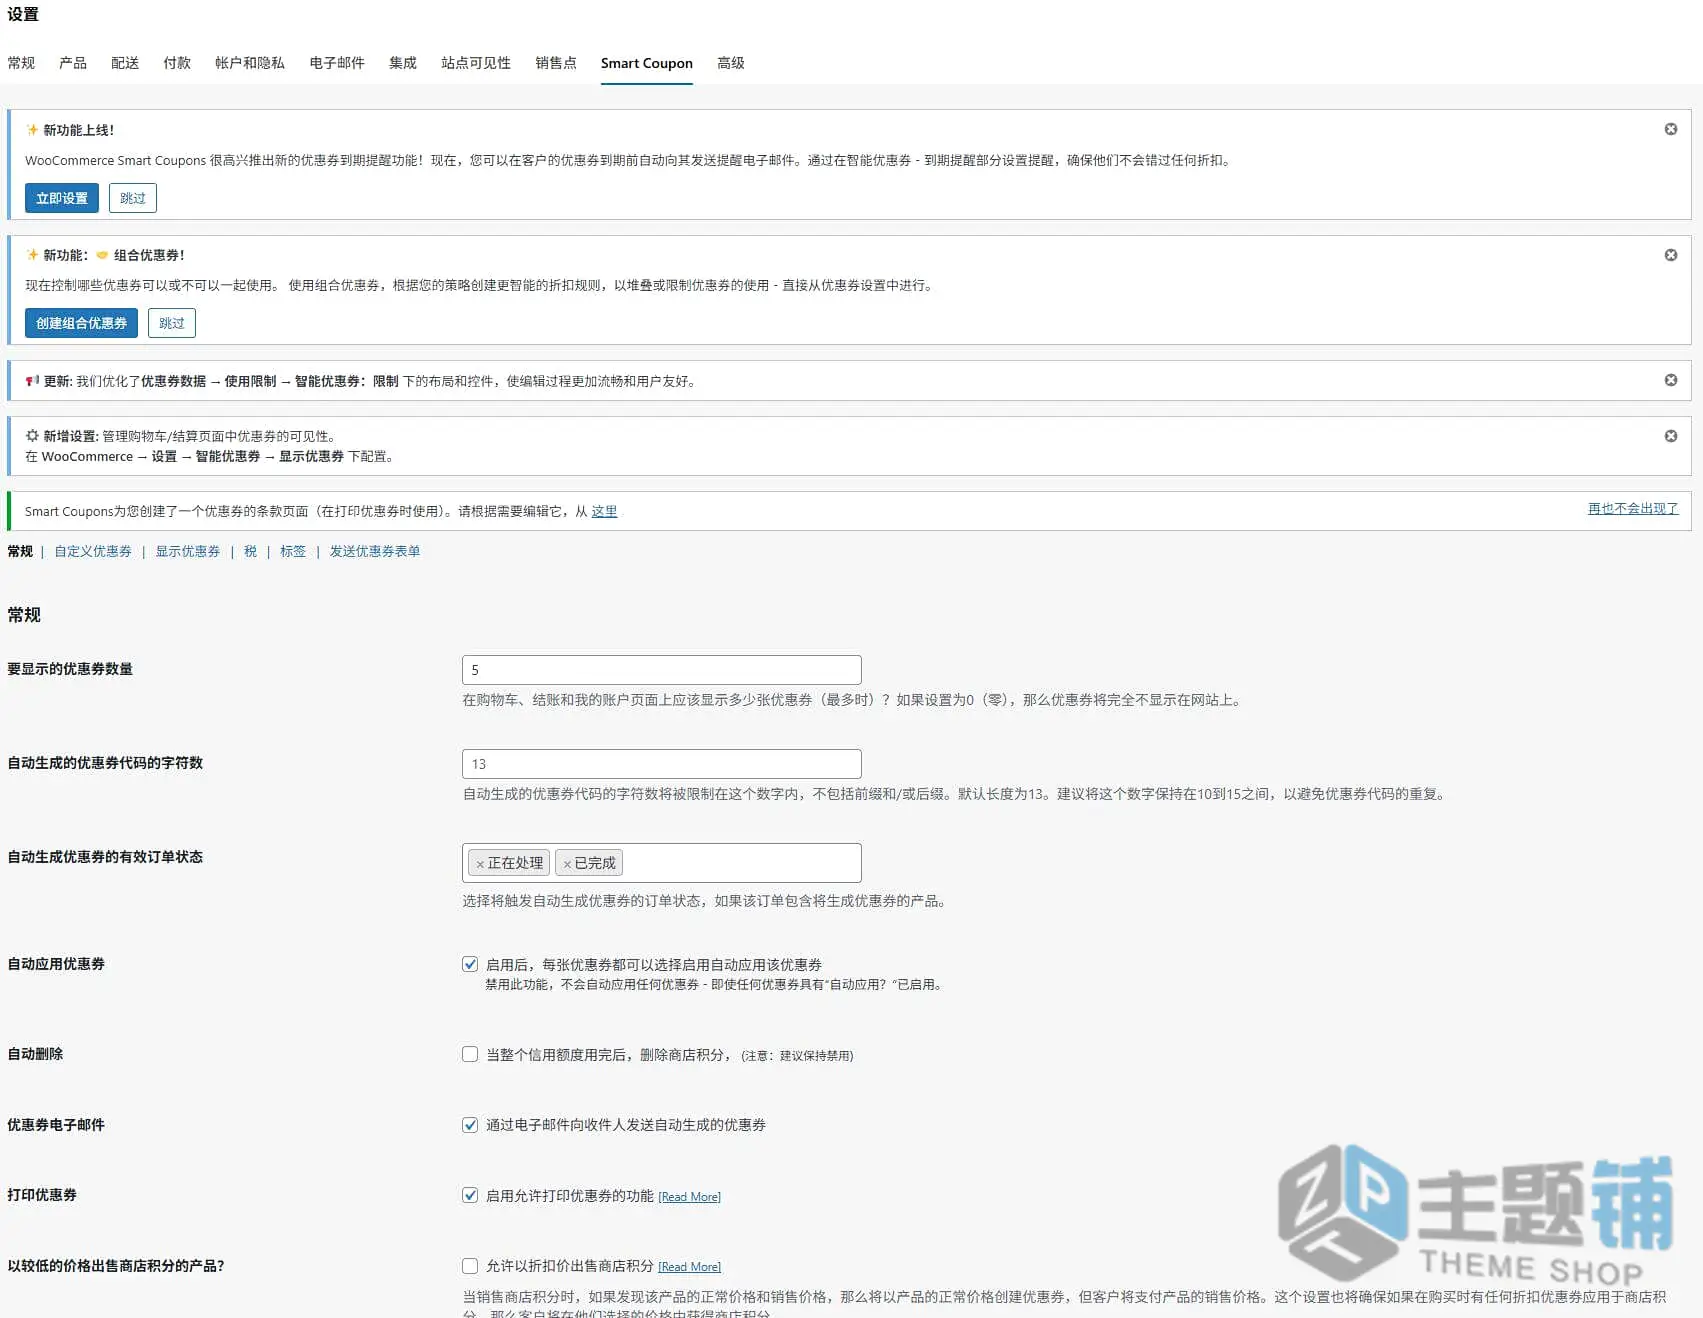Open Read More link for 以折扣价出售商店积分
Image resolution: width=1703 pixels, height=1318 pixels.
[x=689, y=1267]
